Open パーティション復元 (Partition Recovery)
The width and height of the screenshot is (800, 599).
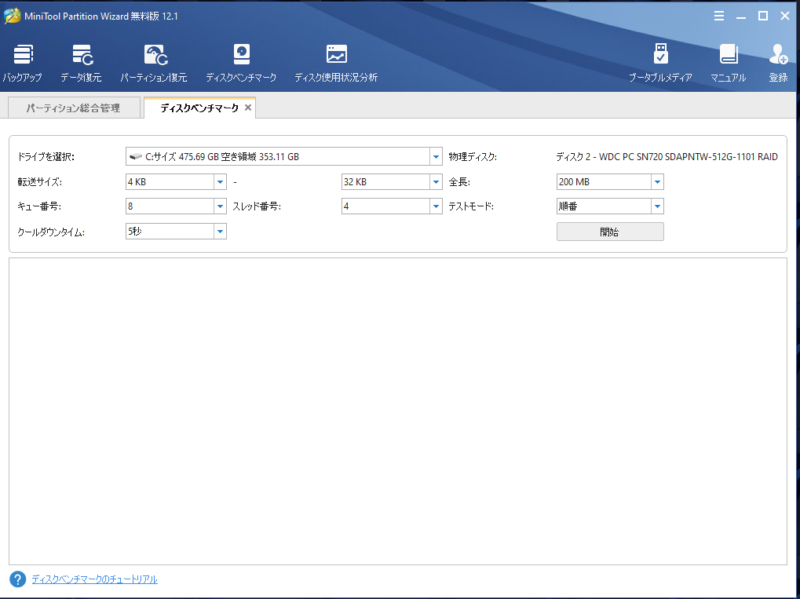tap(154, 63)
